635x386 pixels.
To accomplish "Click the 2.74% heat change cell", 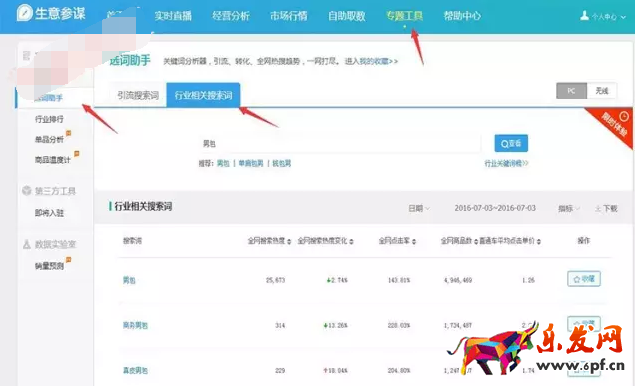I will click(337, 280).
